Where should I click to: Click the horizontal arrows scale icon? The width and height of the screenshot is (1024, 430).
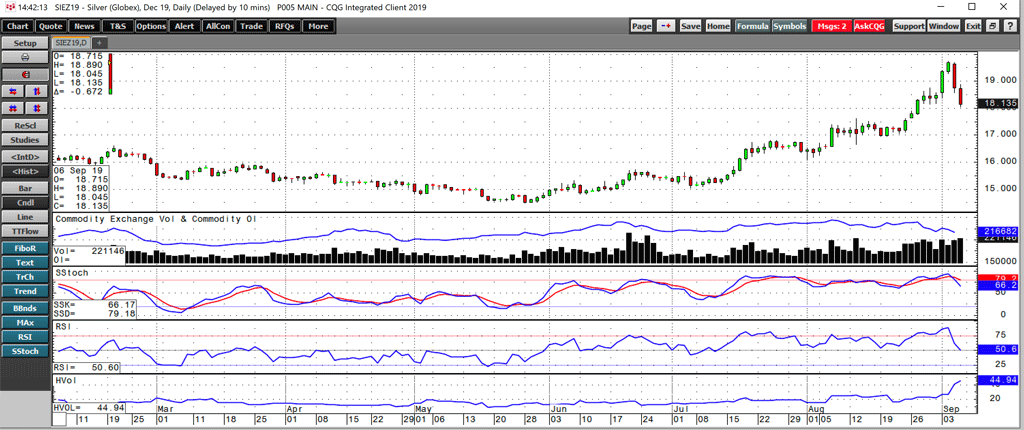14,90
